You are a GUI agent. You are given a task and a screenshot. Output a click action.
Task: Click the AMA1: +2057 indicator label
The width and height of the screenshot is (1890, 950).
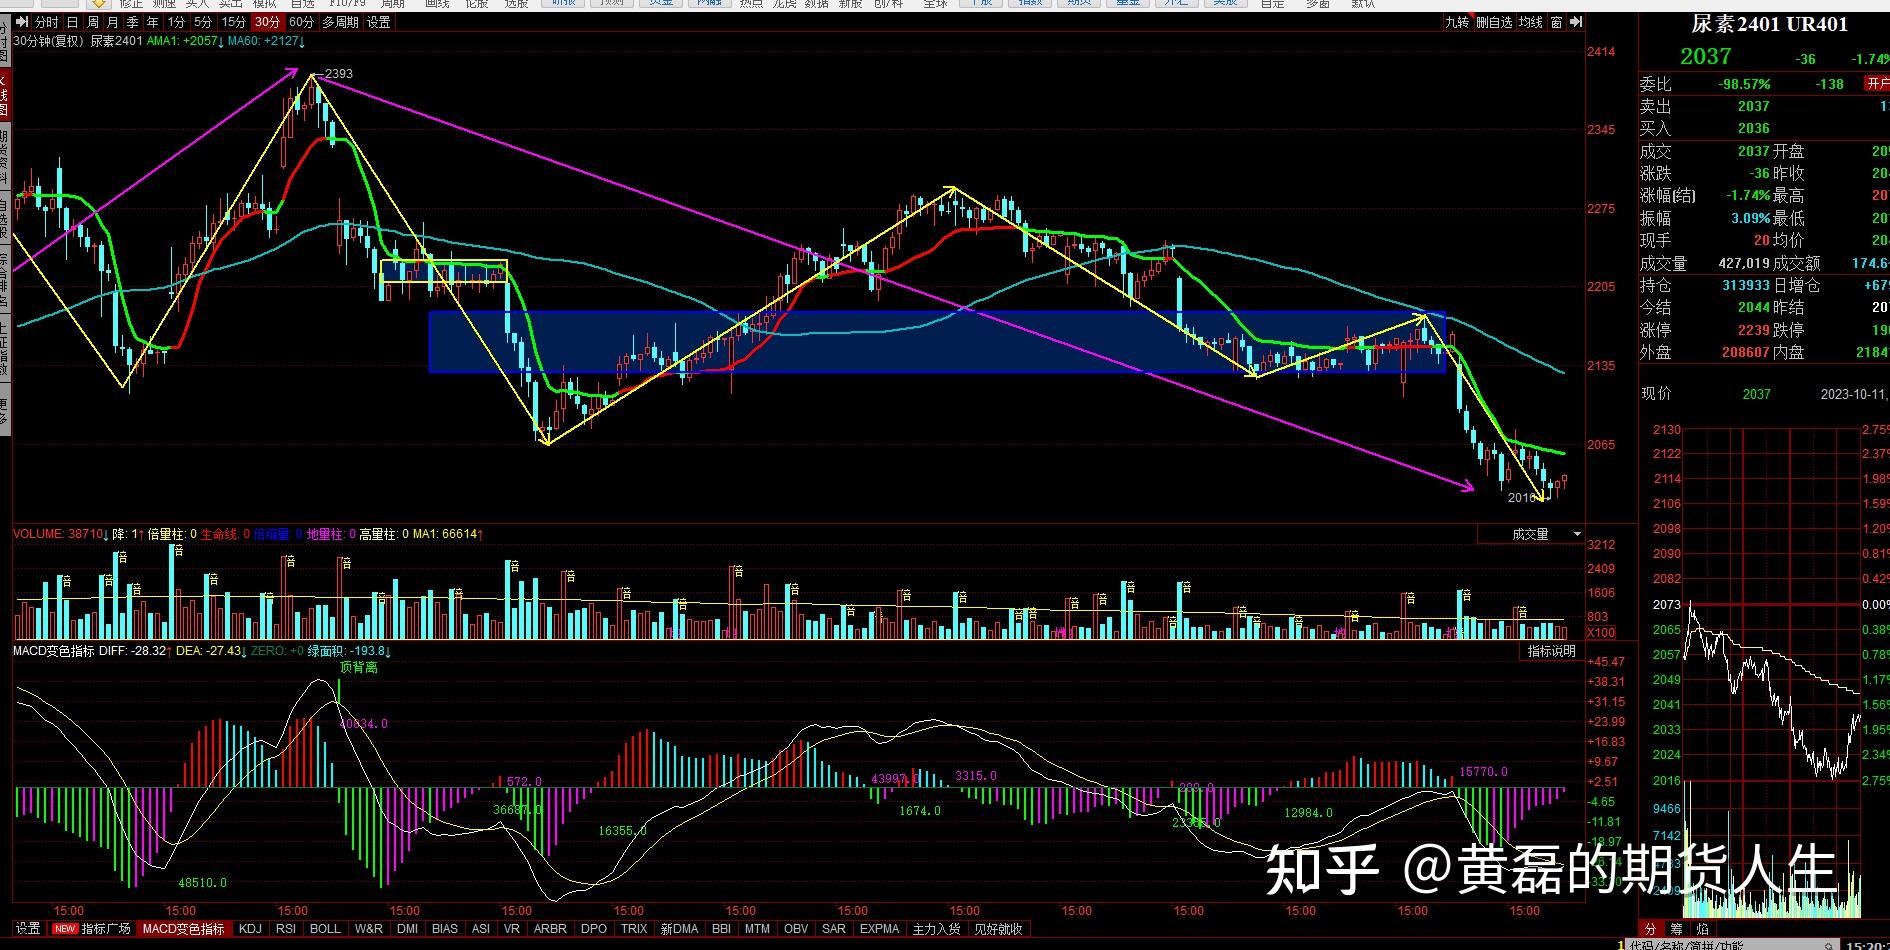coord(184,41)
